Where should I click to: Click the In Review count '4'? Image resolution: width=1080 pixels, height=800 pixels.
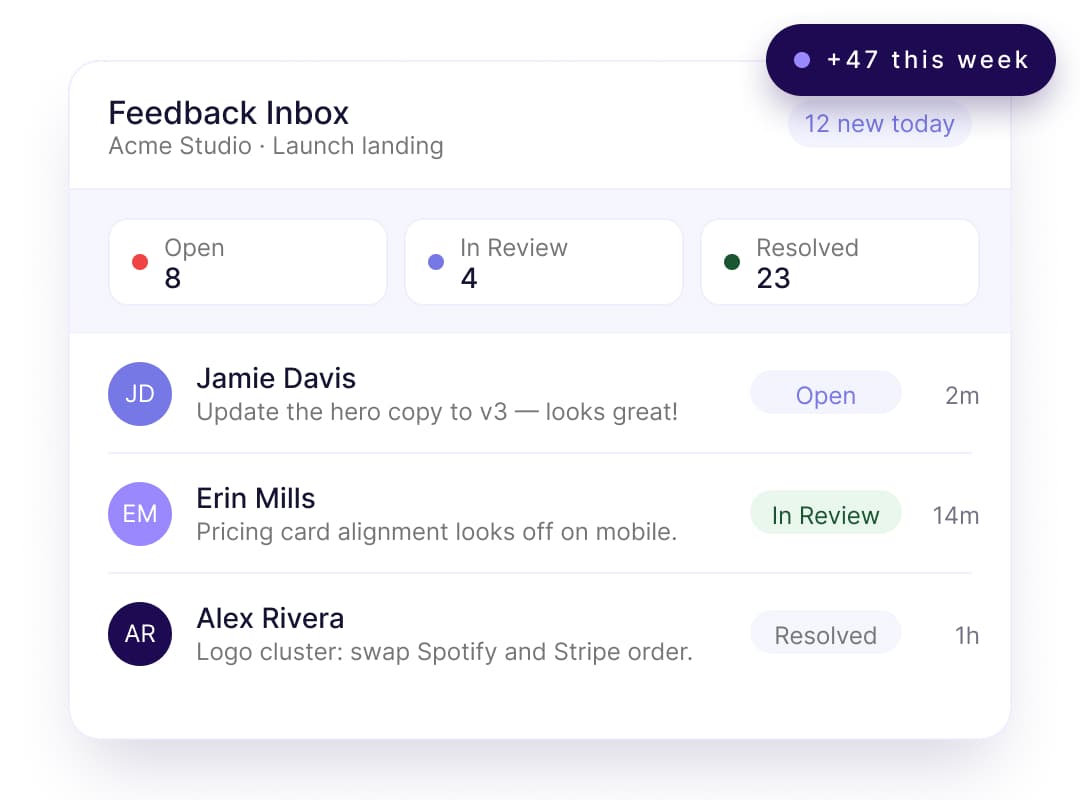[x=469, y=278]
